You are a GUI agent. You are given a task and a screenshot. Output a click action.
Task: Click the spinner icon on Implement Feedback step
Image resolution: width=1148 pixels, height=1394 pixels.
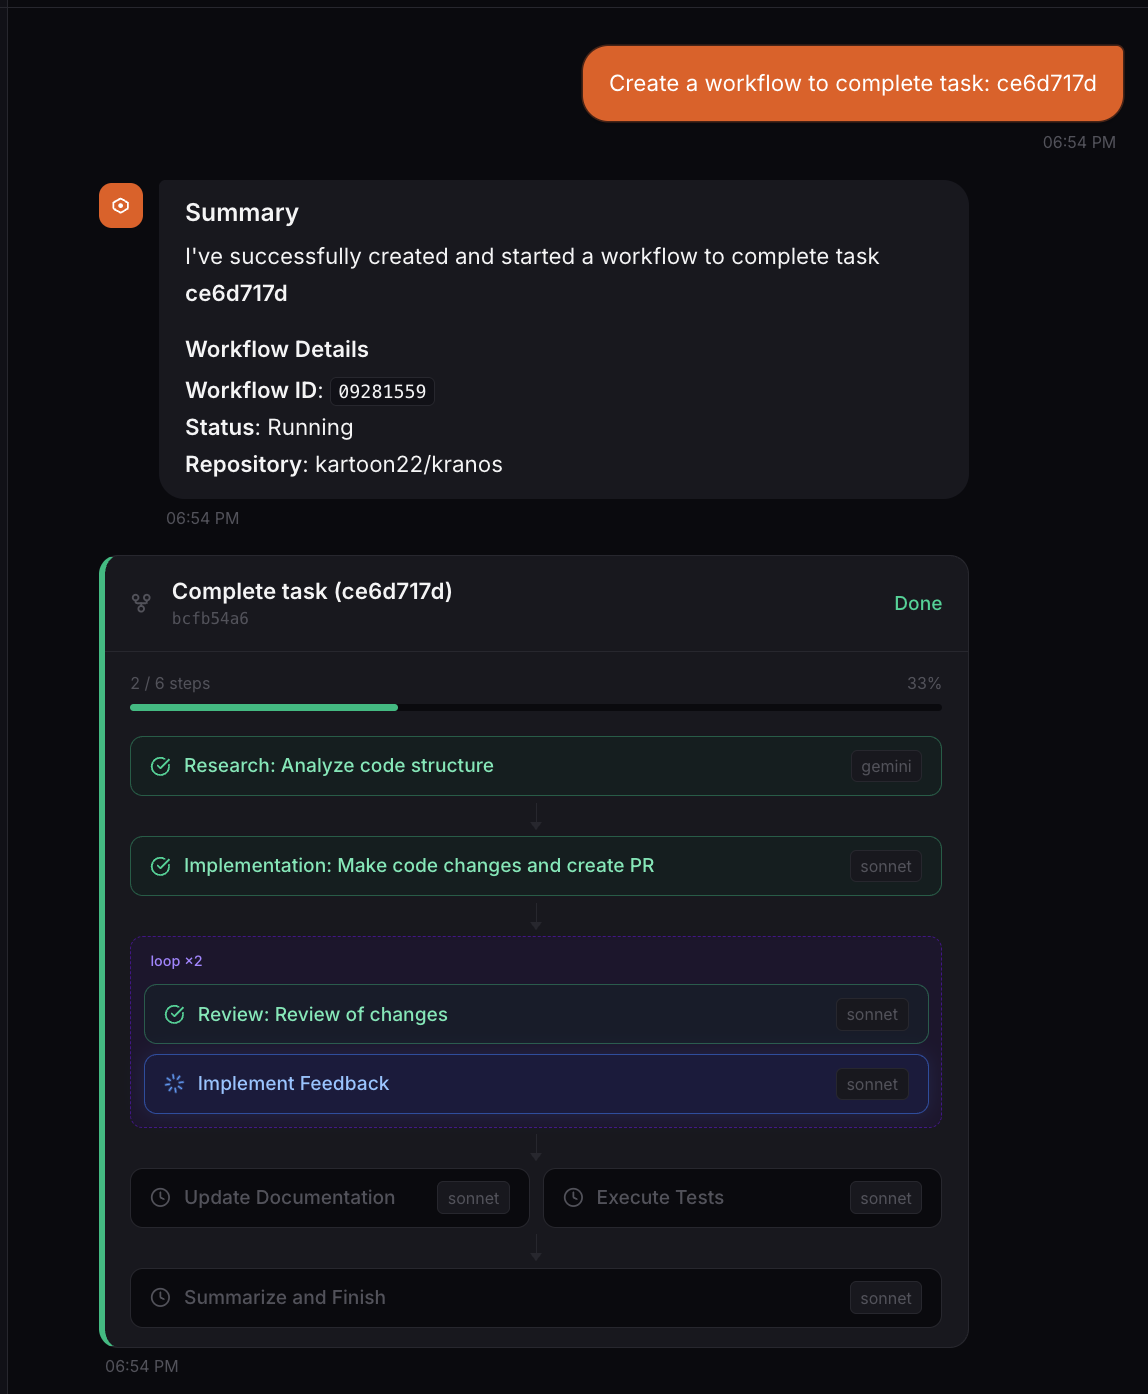tap(174, 1083)
